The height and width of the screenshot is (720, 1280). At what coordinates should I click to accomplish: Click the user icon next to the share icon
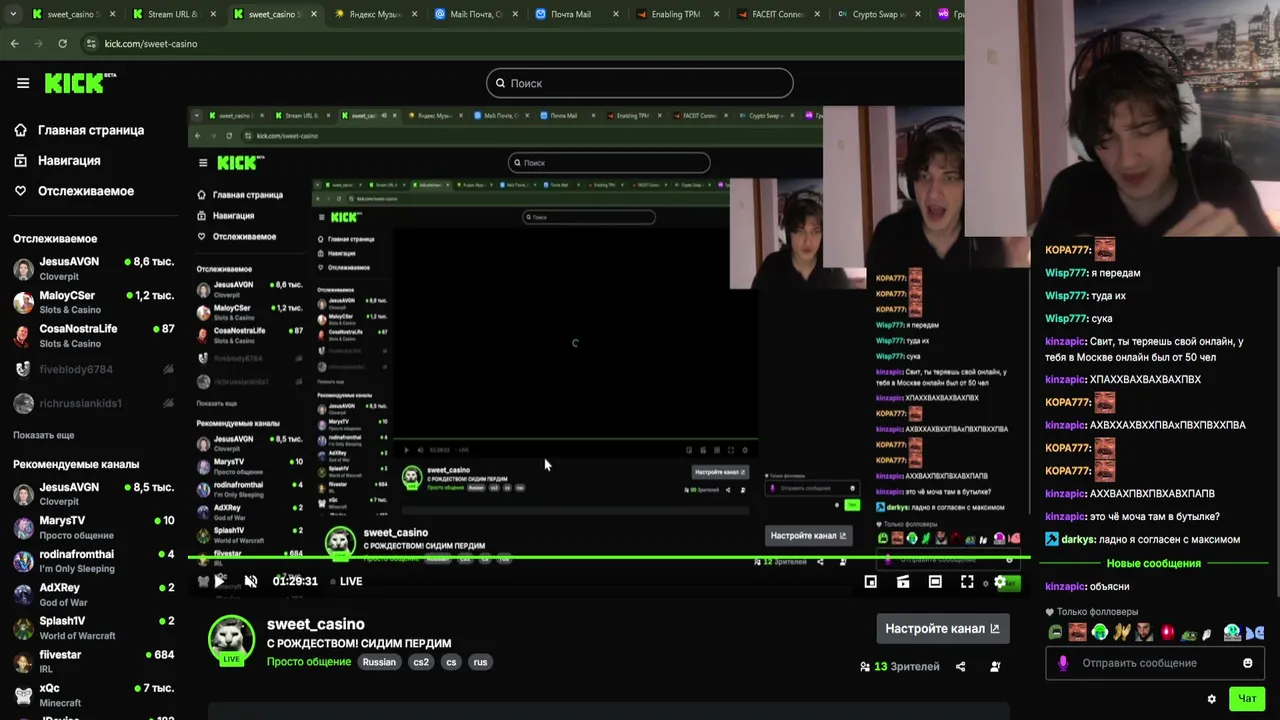[995, 667]
